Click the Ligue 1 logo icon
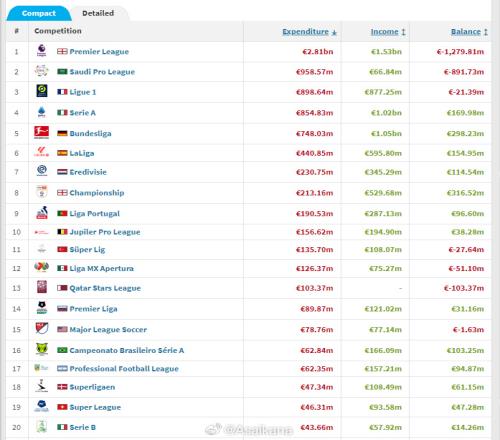This screenshot has width=500, height=440. click(42, 91)
